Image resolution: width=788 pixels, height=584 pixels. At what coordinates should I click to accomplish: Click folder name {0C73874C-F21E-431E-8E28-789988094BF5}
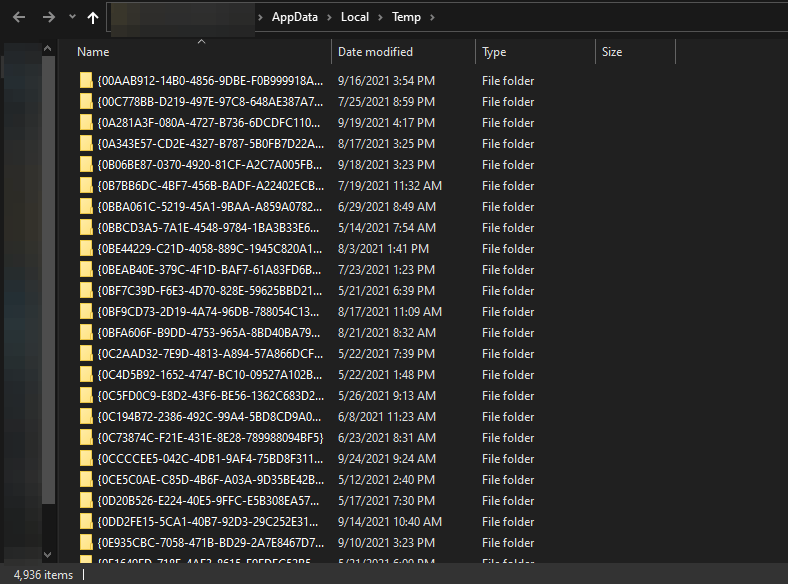click(210, 438)
